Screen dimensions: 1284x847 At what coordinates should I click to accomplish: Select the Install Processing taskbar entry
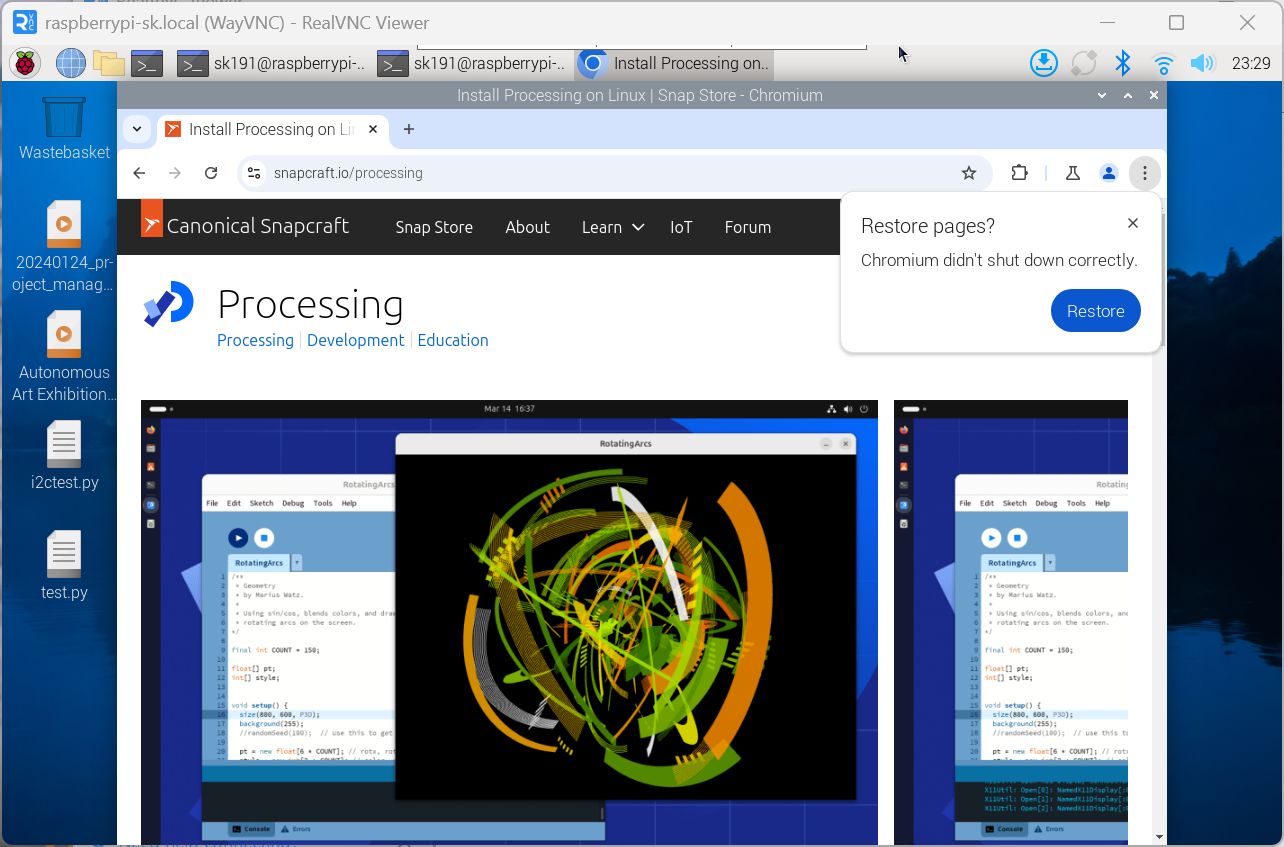(673, 63)
